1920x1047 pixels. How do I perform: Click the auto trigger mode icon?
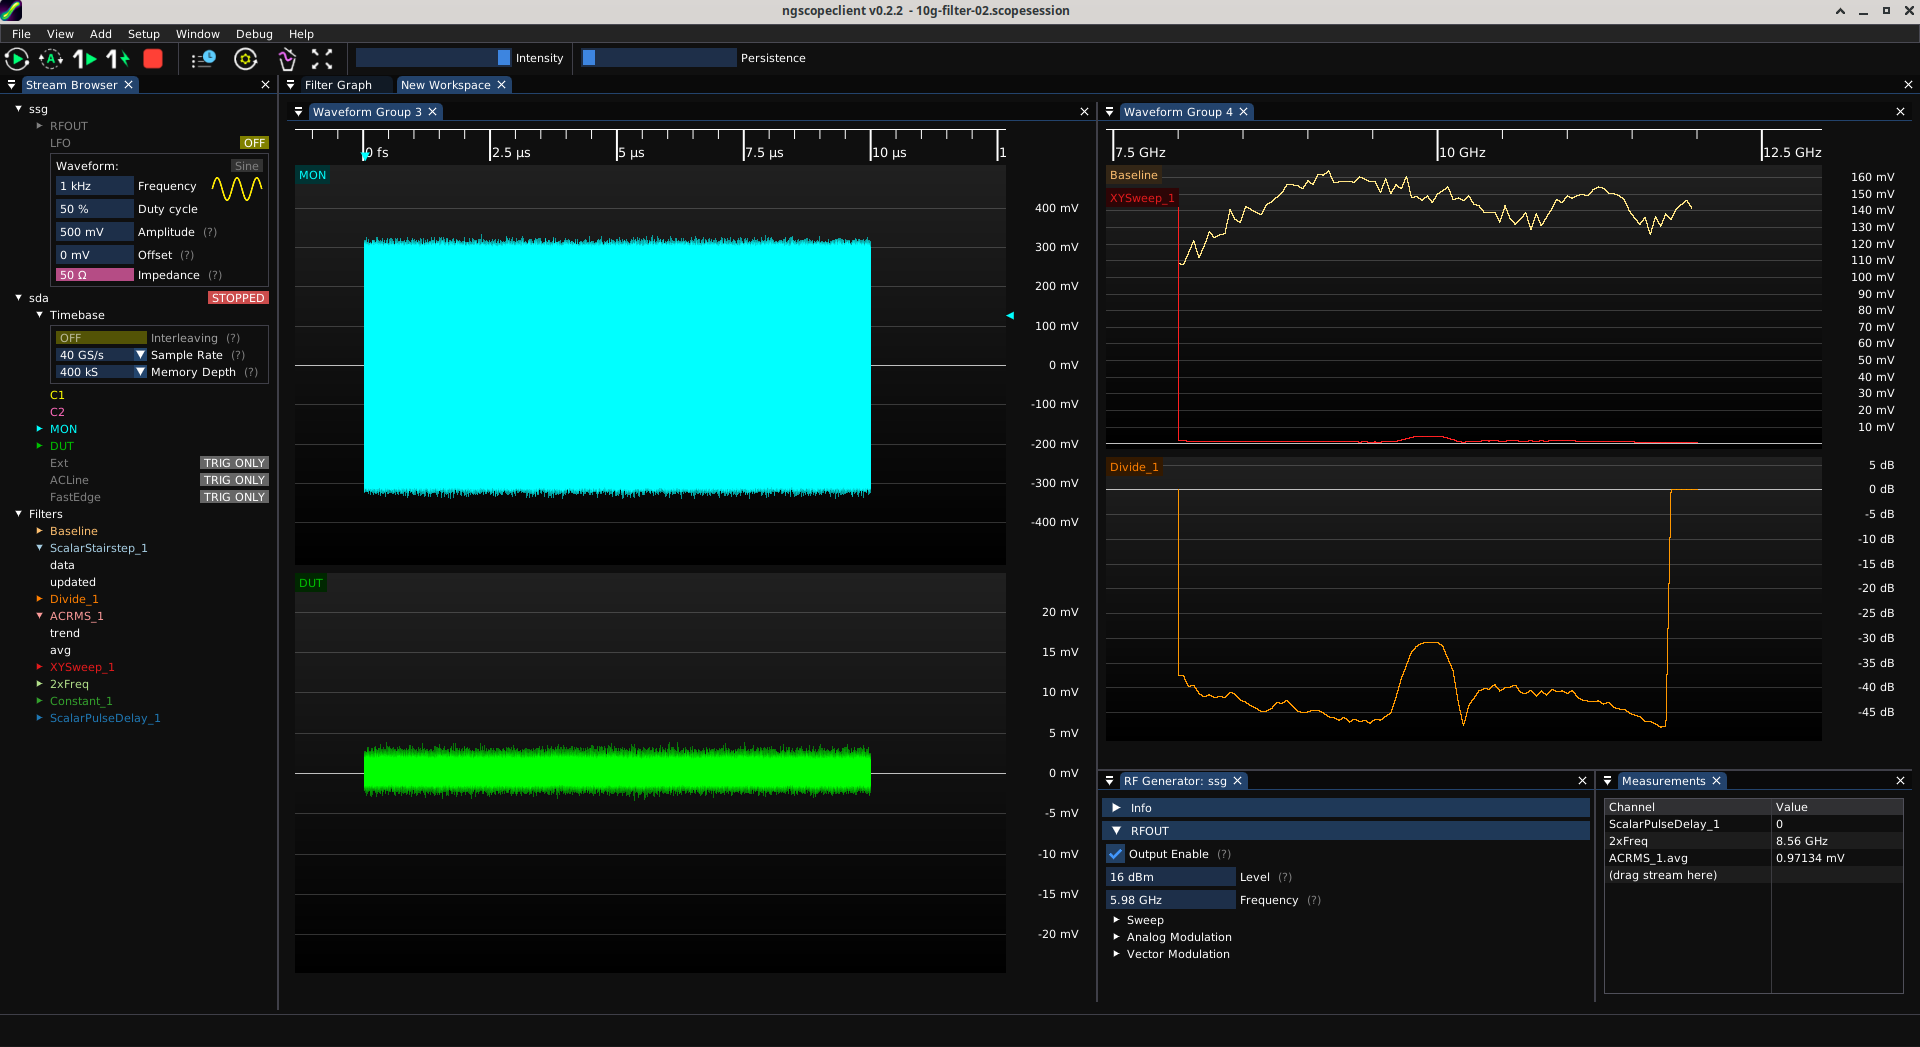(51, 59)
